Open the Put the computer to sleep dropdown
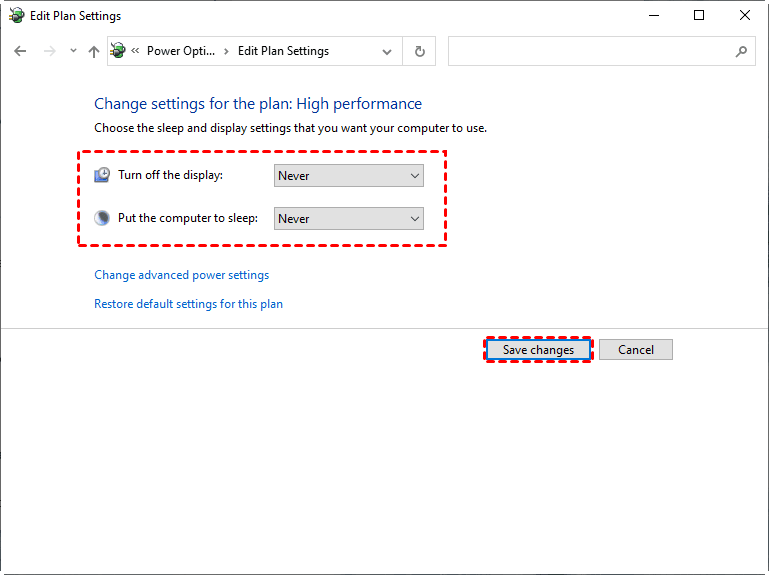The image size is (769, 575). tap(349, 219)
